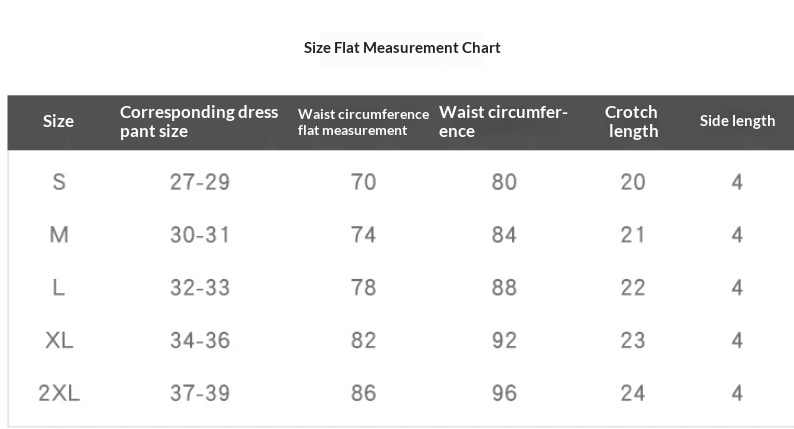794x429 pixels.
Task: Click the Crotch length column header
Action: tap(631, 122)
